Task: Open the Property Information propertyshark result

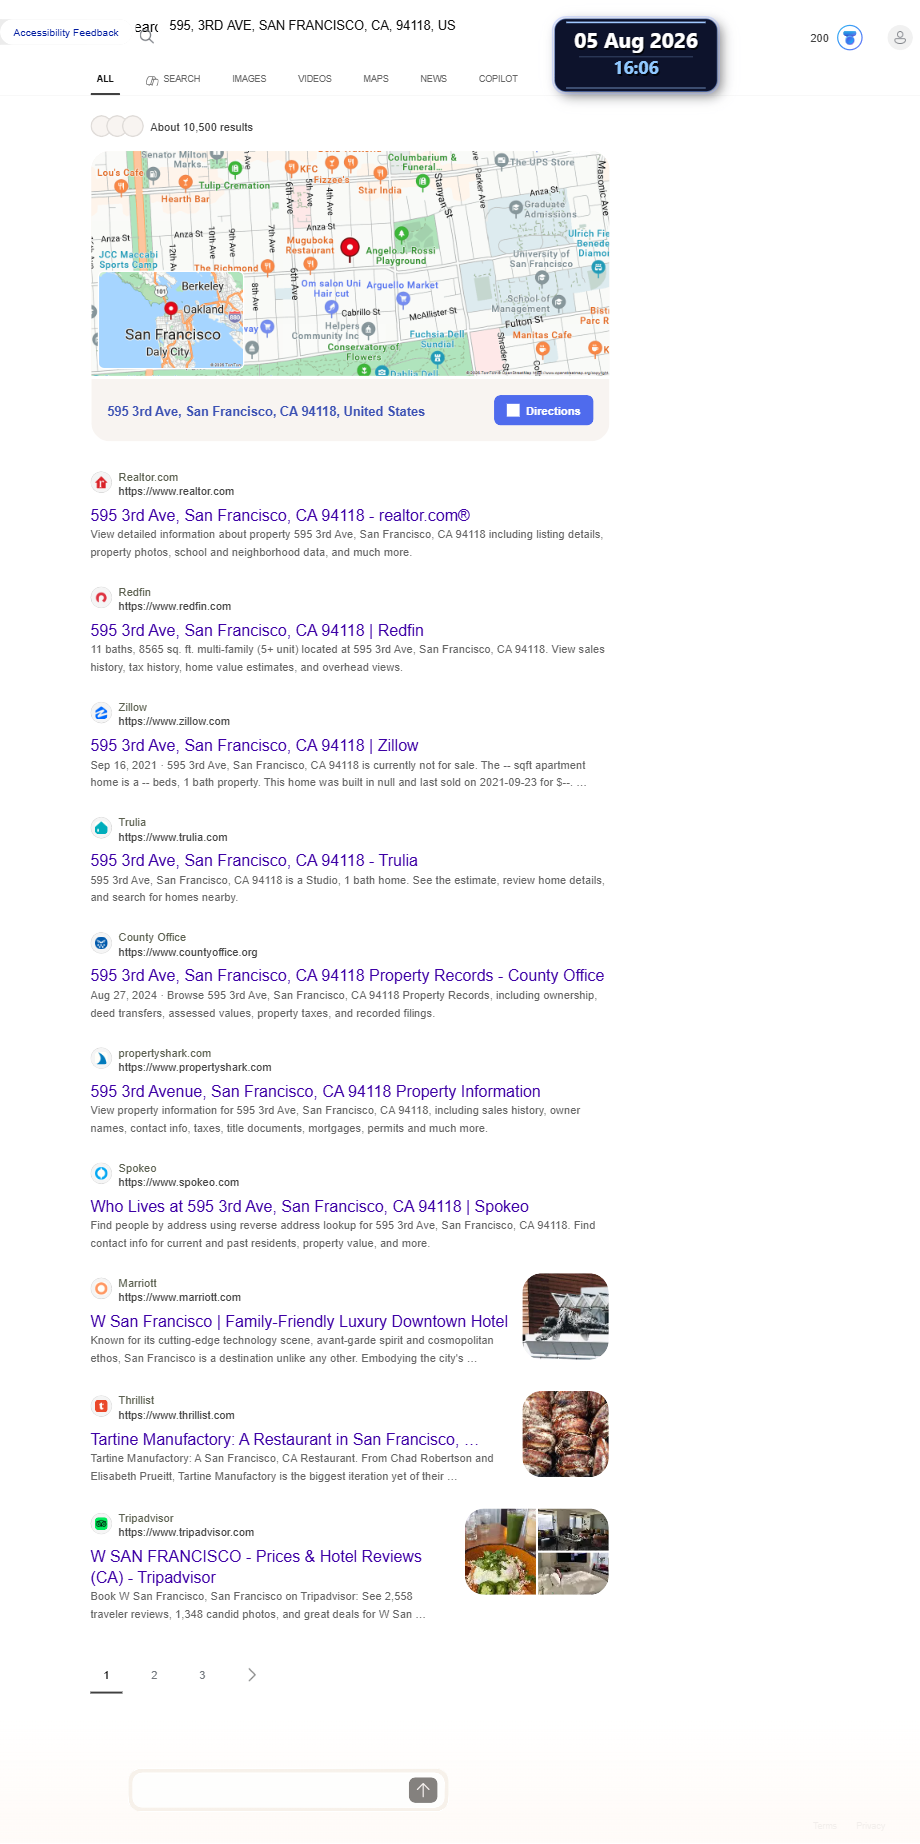Action: [x=315, y=1092]
